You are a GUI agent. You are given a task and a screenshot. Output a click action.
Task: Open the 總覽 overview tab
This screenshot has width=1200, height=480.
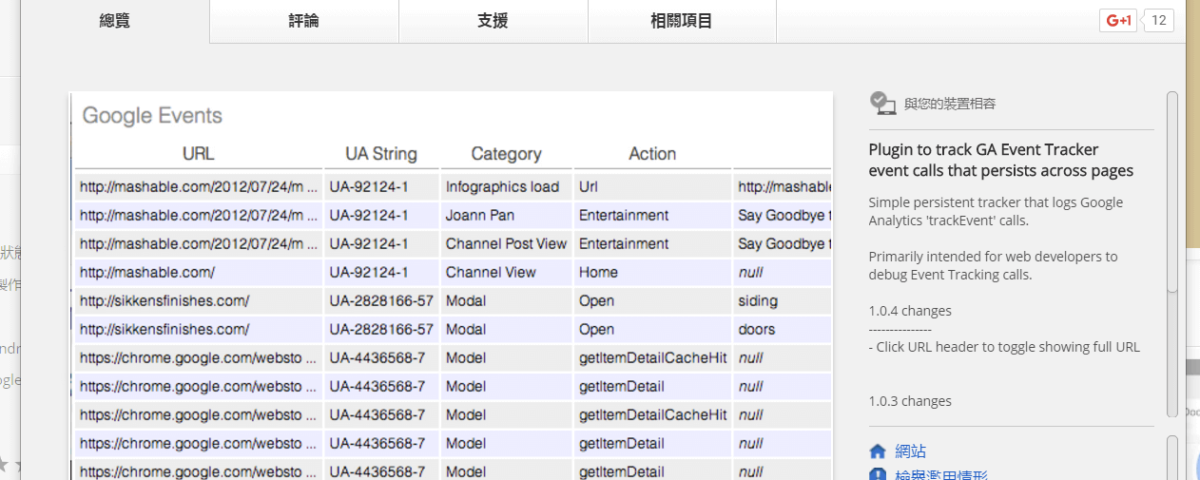pyautogui.click(x=115, y=21)
